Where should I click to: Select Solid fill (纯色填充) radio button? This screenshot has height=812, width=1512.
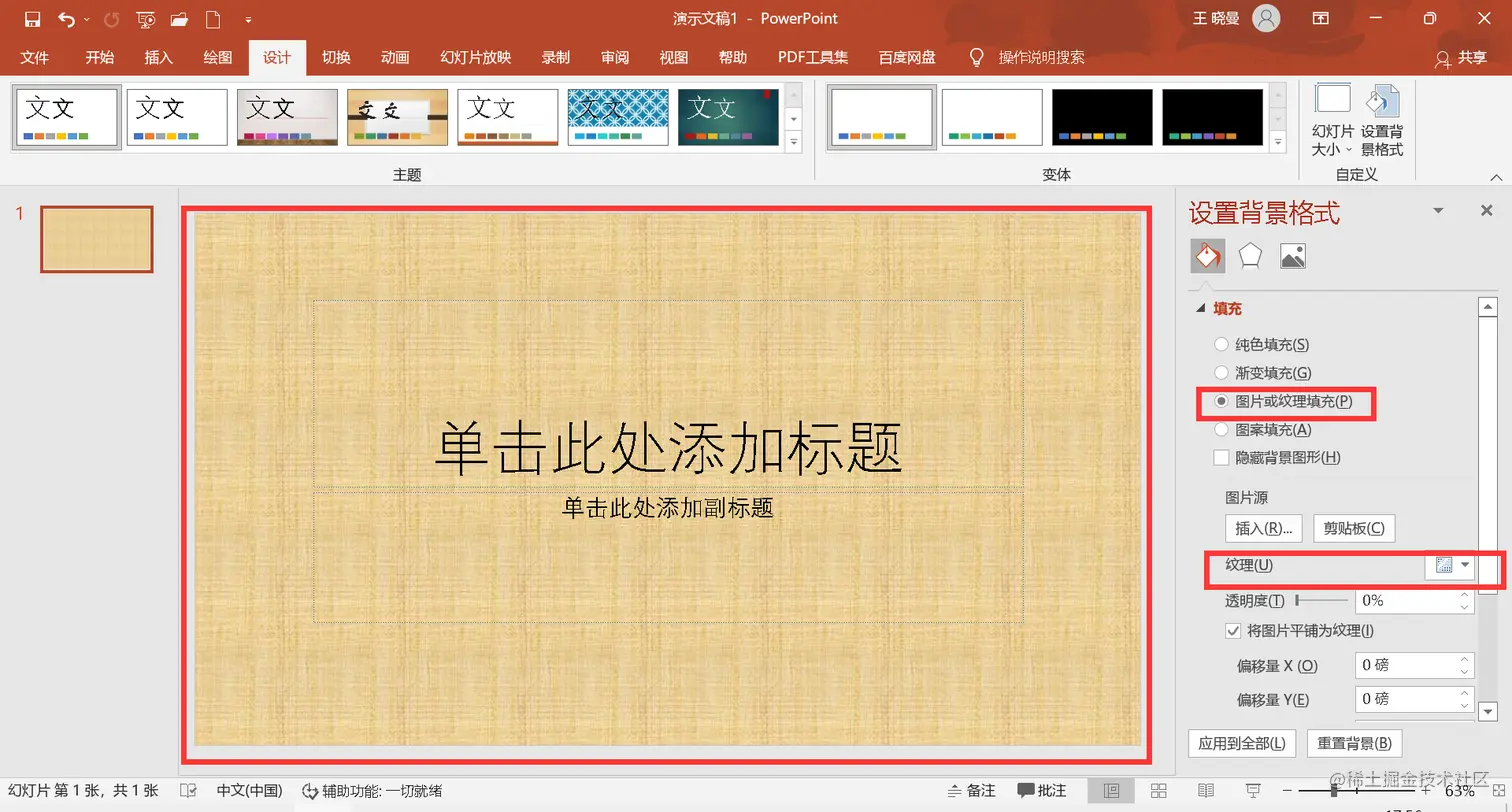click(x=1221, y=345)
